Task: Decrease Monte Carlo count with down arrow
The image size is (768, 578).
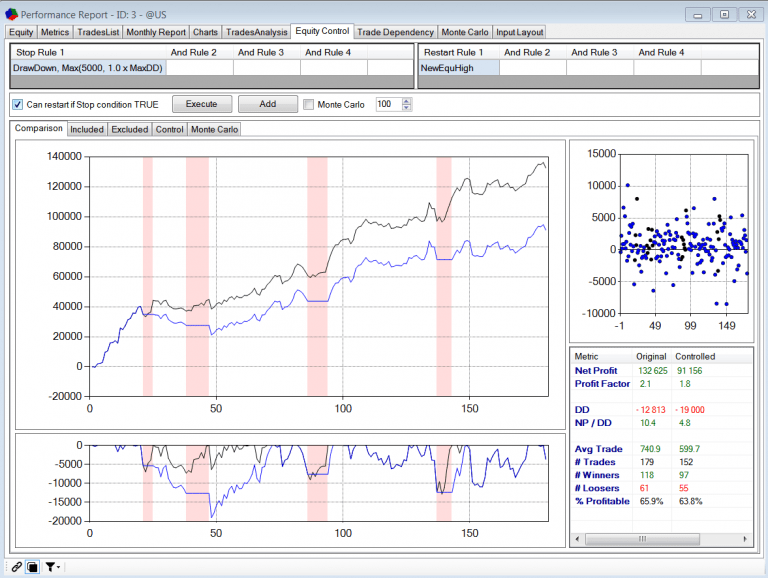Action: [x=406, y=108]
